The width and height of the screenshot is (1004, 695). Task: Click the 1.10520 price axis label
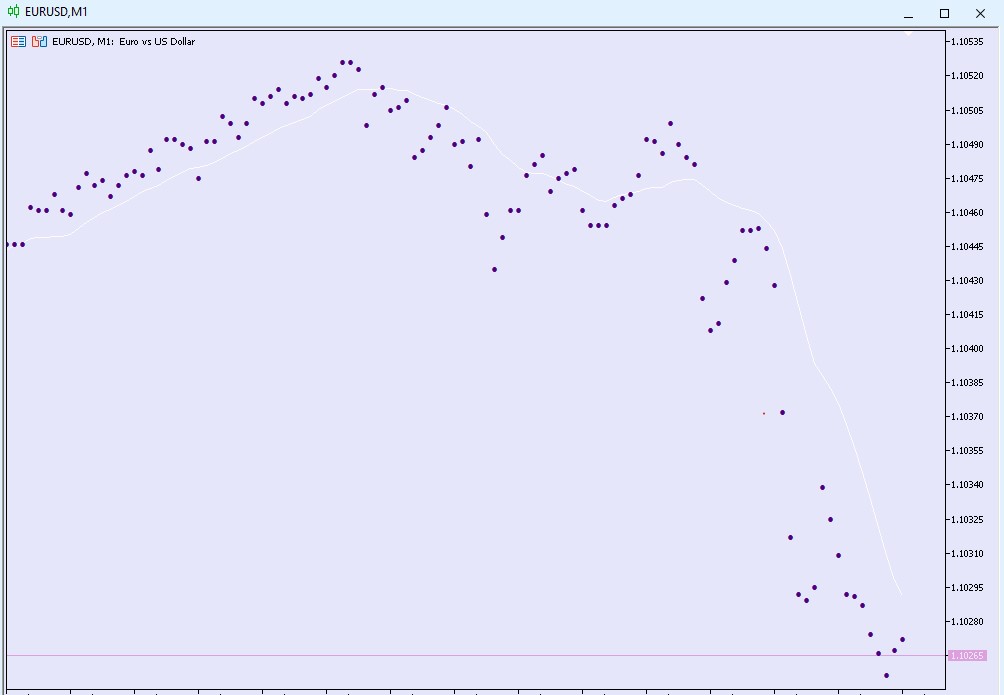pyautogui.click(x=967, y=76)
